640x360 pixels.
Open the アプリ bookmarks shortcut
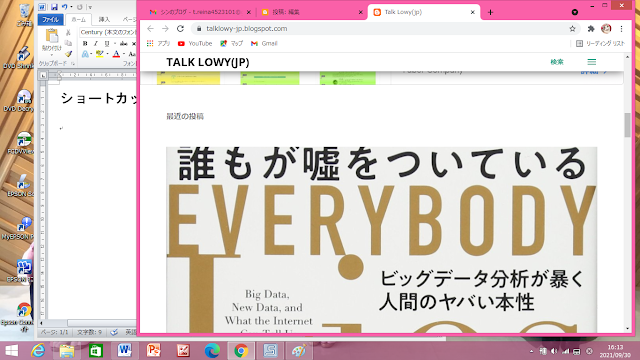(158, 43)
